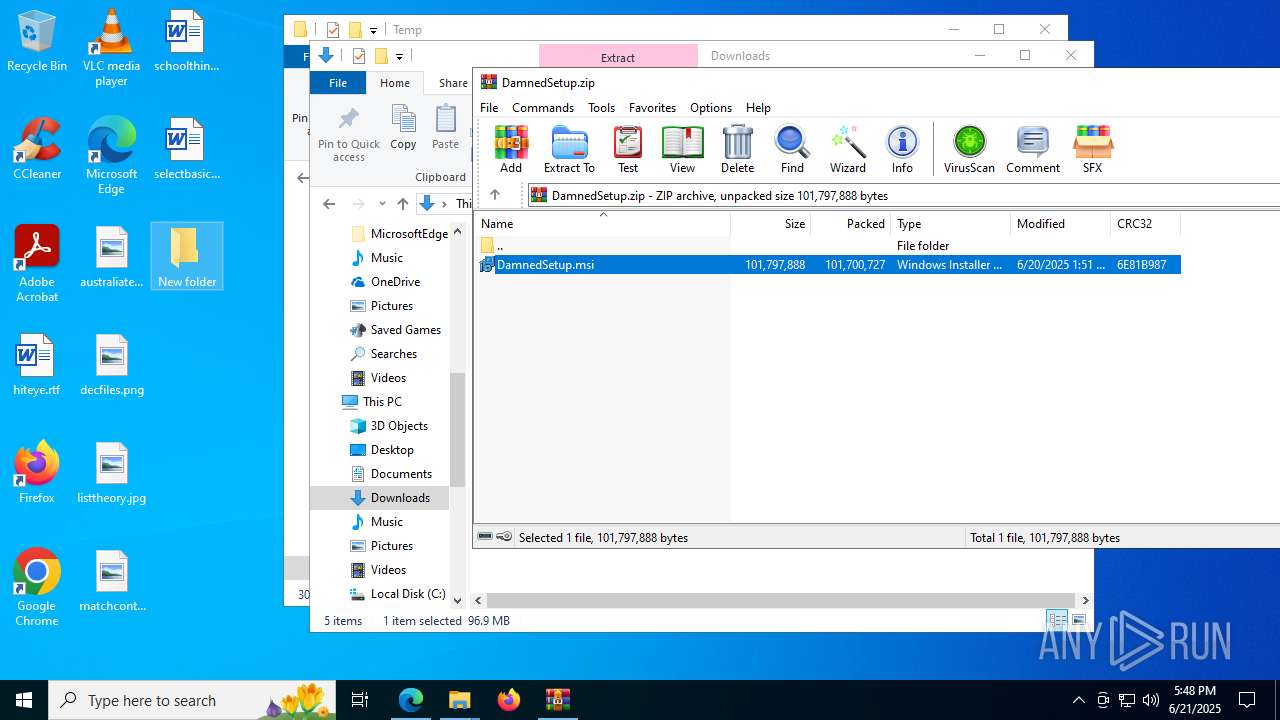Select Local Disk (C:) in navigation pane
Viewport: 1280px width, 720px height.
(408, 594)
